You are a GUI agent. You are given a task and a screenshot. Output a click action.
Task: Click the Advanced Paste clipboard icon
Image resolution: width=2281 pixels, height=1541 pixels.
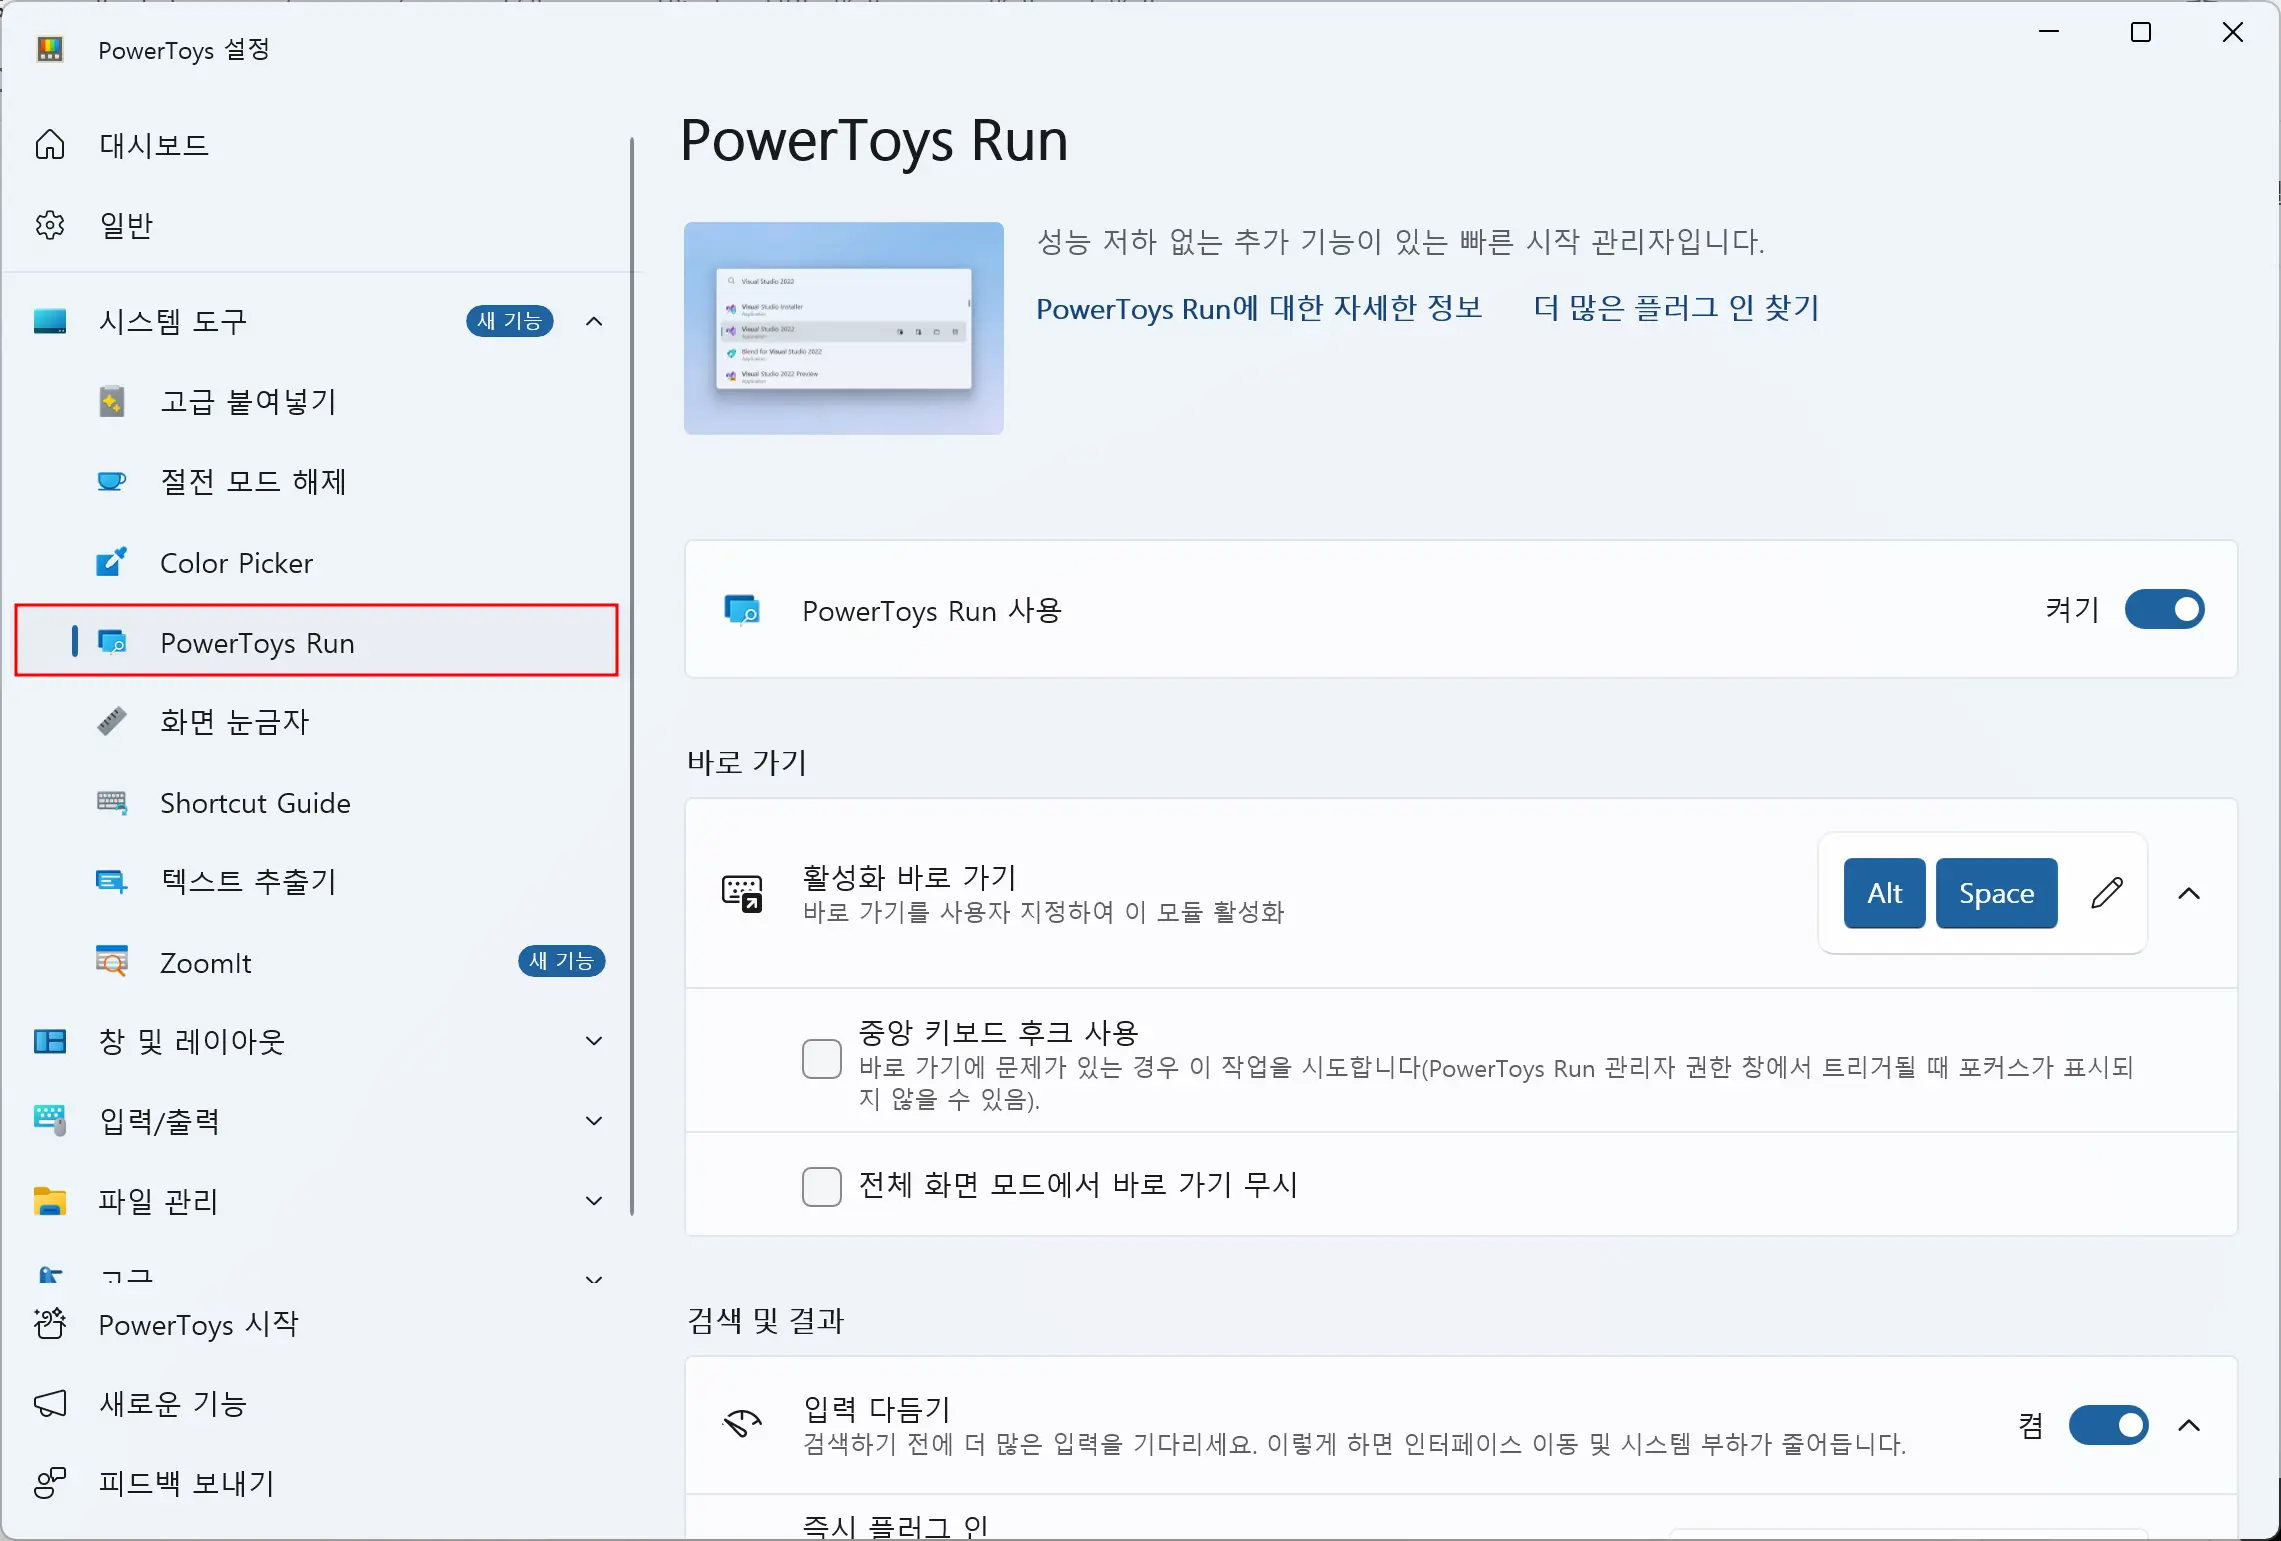coord(111,401)
